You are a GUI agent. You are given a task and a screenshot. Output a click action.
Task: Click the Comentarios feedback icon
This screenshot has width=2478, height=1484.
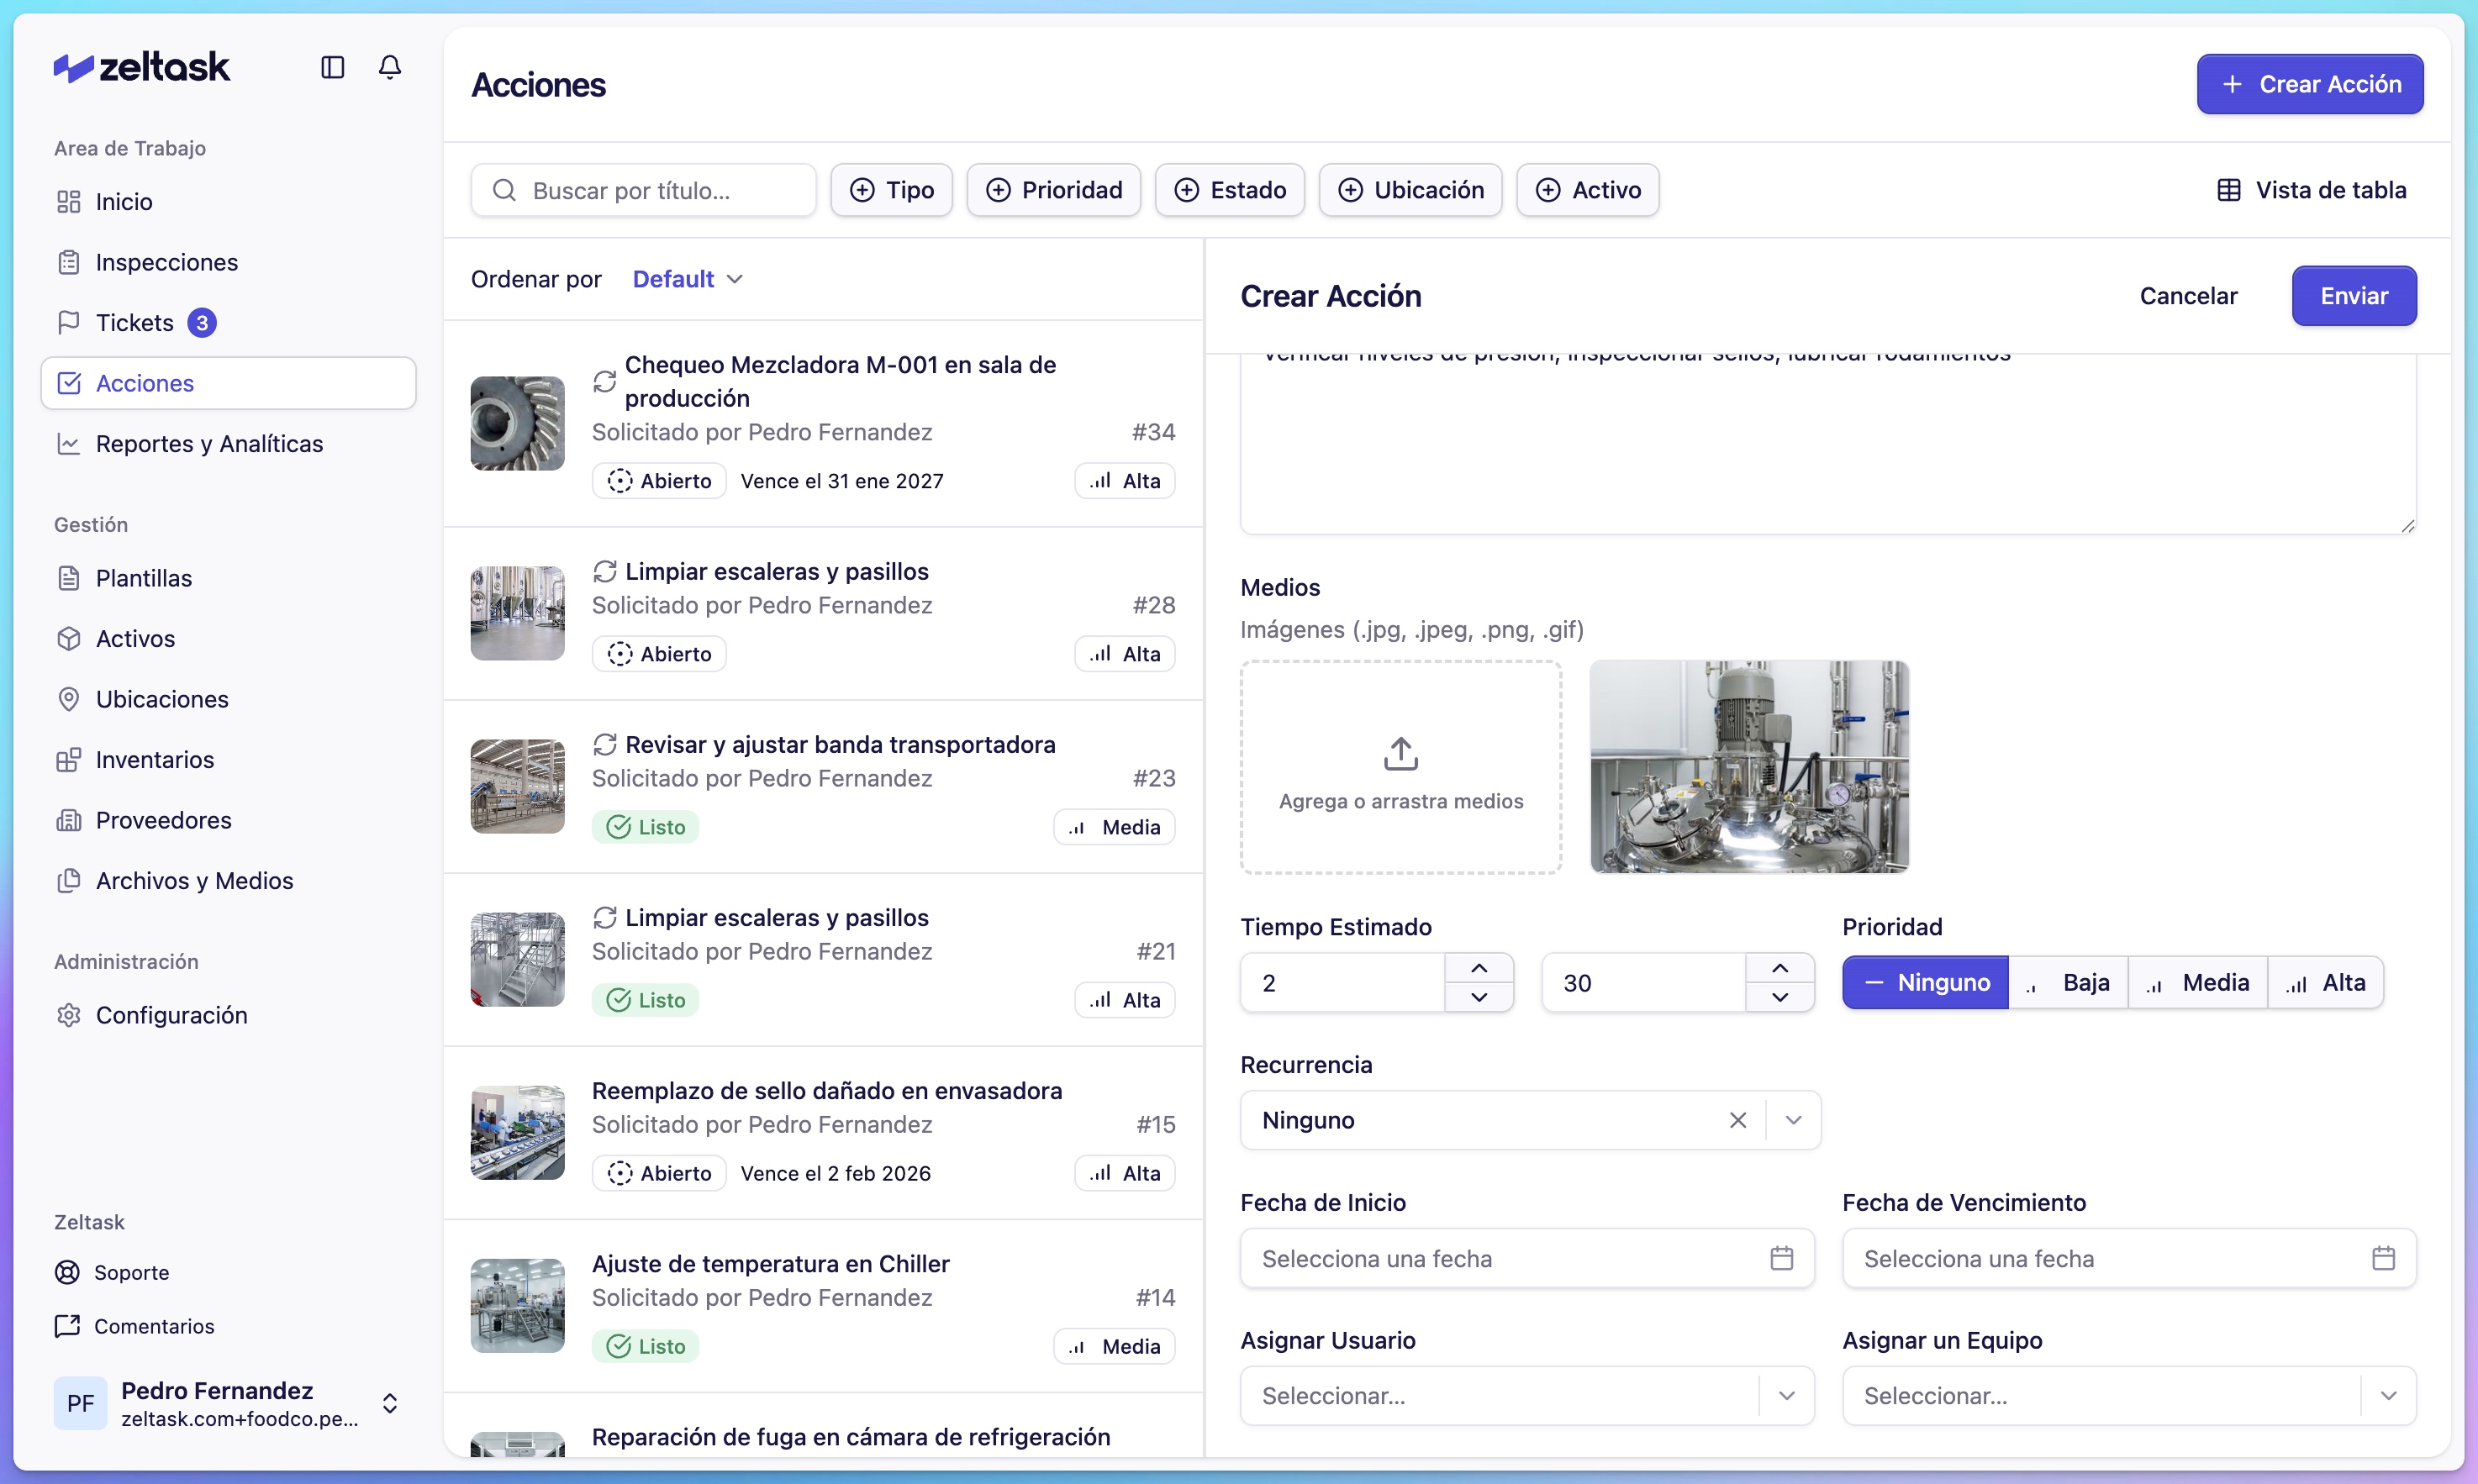click(x=67, y=1326)
